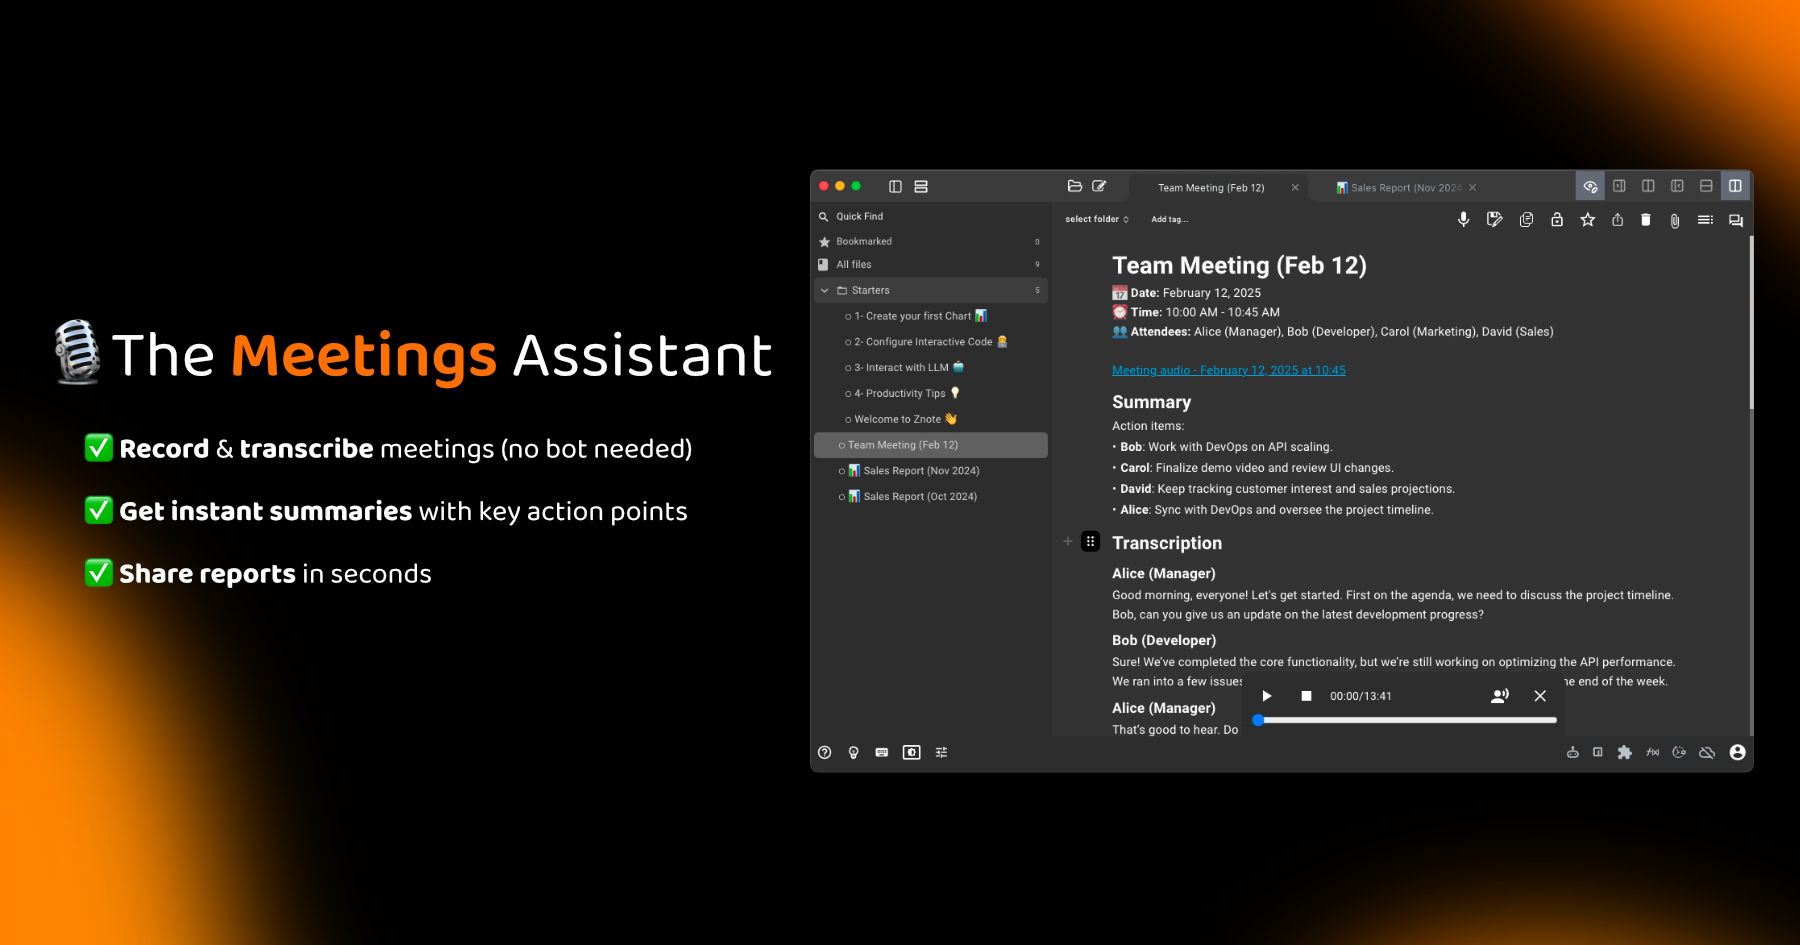Collapse the Starters folder chevron
The width and height of the screenshot is (1800, 945).
tap(825, 290)
